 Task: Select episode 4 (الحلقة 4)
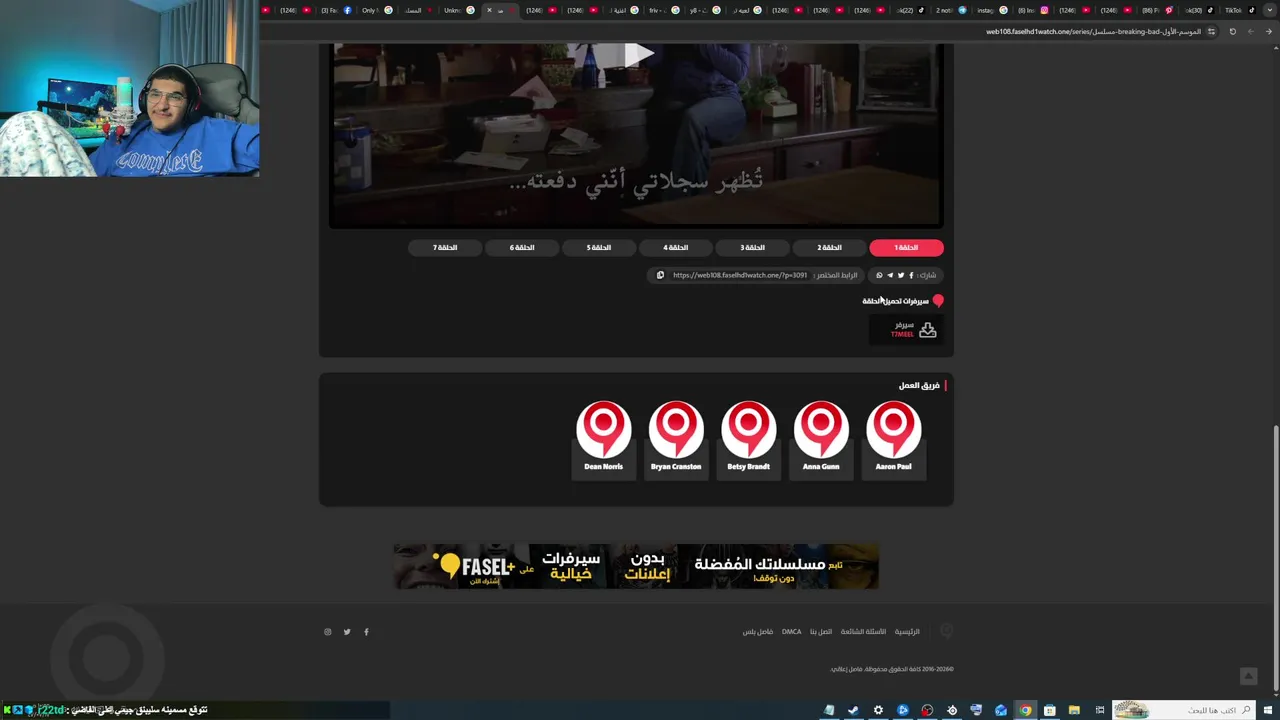[x=675, y=248]
